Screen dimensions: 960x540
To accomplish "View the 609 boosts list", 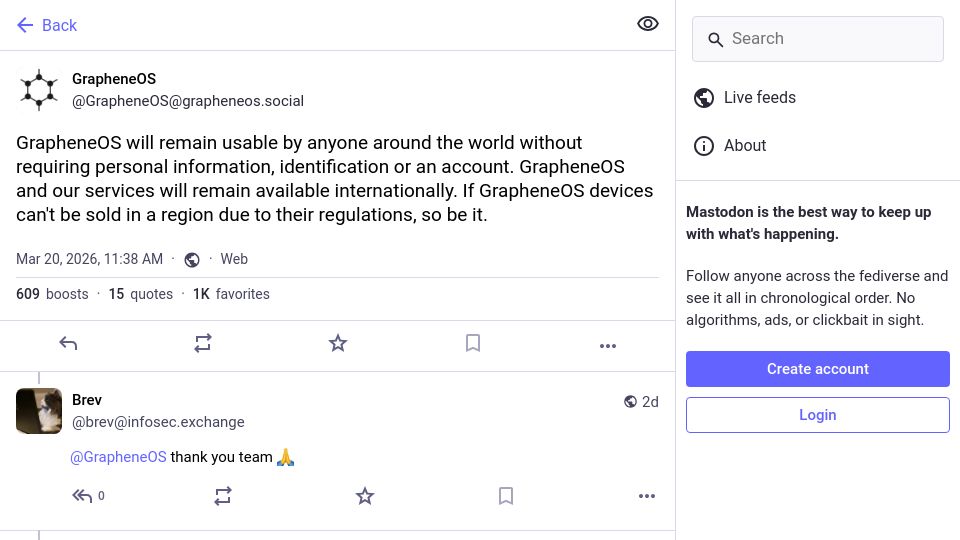I will click(52, 294).
